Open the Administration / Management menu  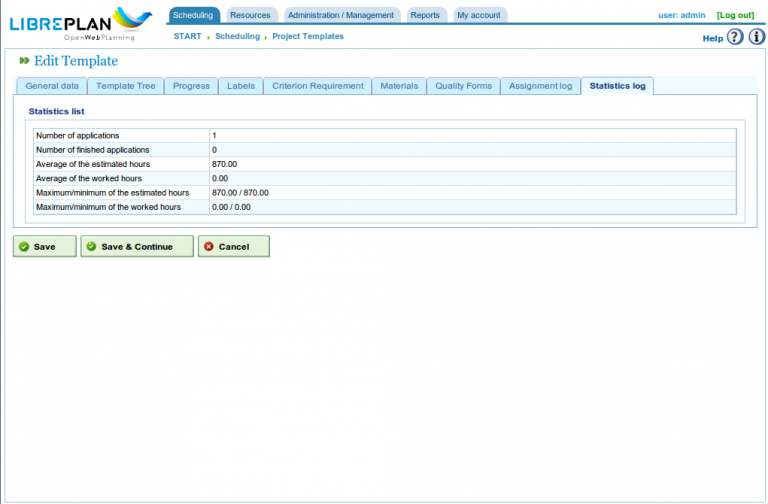341,15
